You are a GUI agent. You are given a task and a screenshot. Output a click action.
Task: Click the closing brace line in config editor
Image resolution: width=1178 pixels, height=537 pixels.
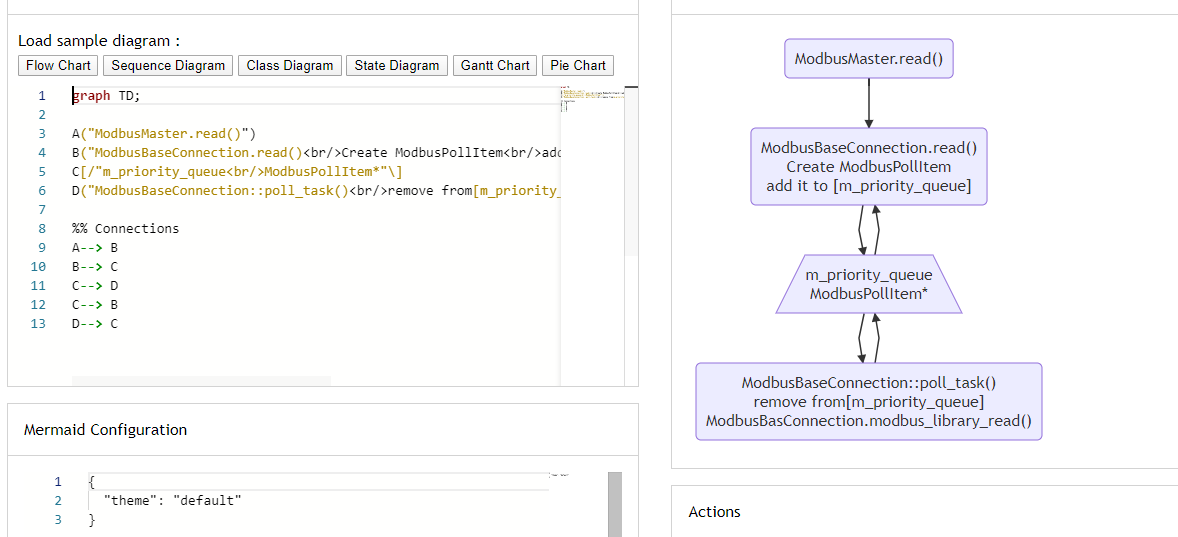click(92, 519)
